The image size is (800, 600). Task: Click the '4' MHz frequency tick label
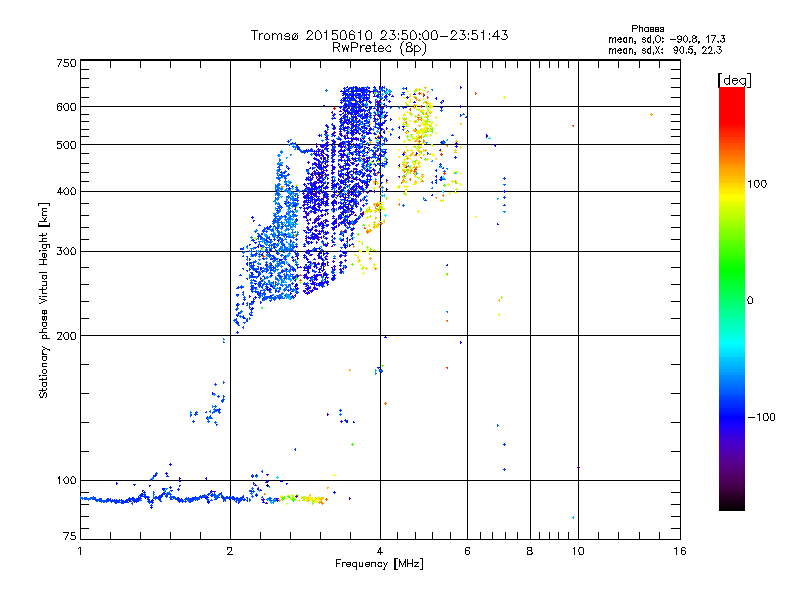(380, 551)
